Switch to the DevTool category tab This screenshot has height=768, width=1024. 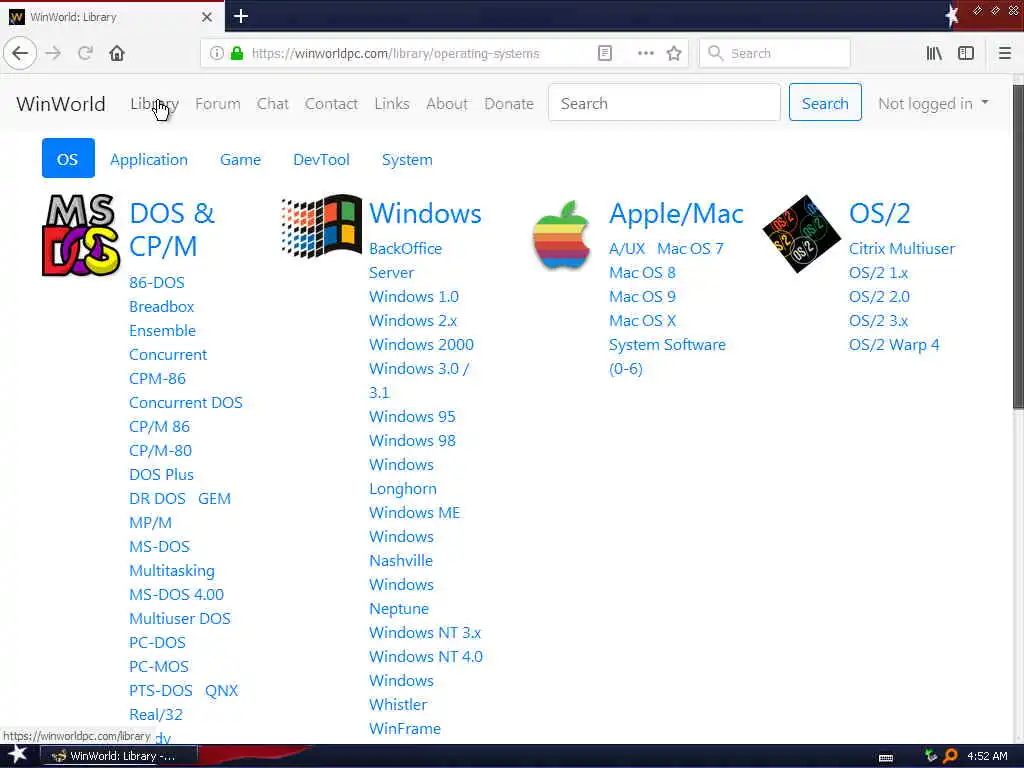[x=321, y=159]
